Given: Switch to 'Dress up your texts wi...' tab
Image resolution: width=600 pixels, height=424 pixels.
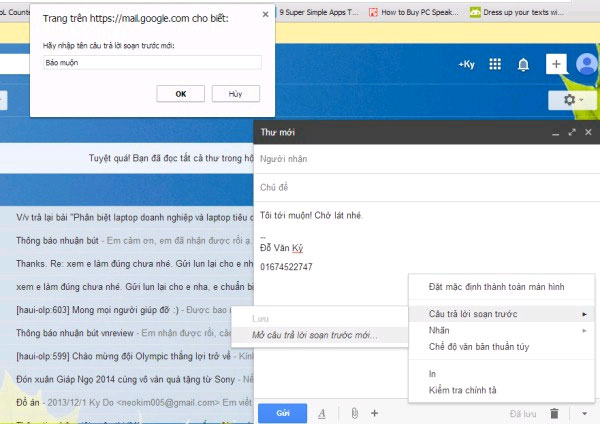Looking at the screenshot, I should point(517,12).
